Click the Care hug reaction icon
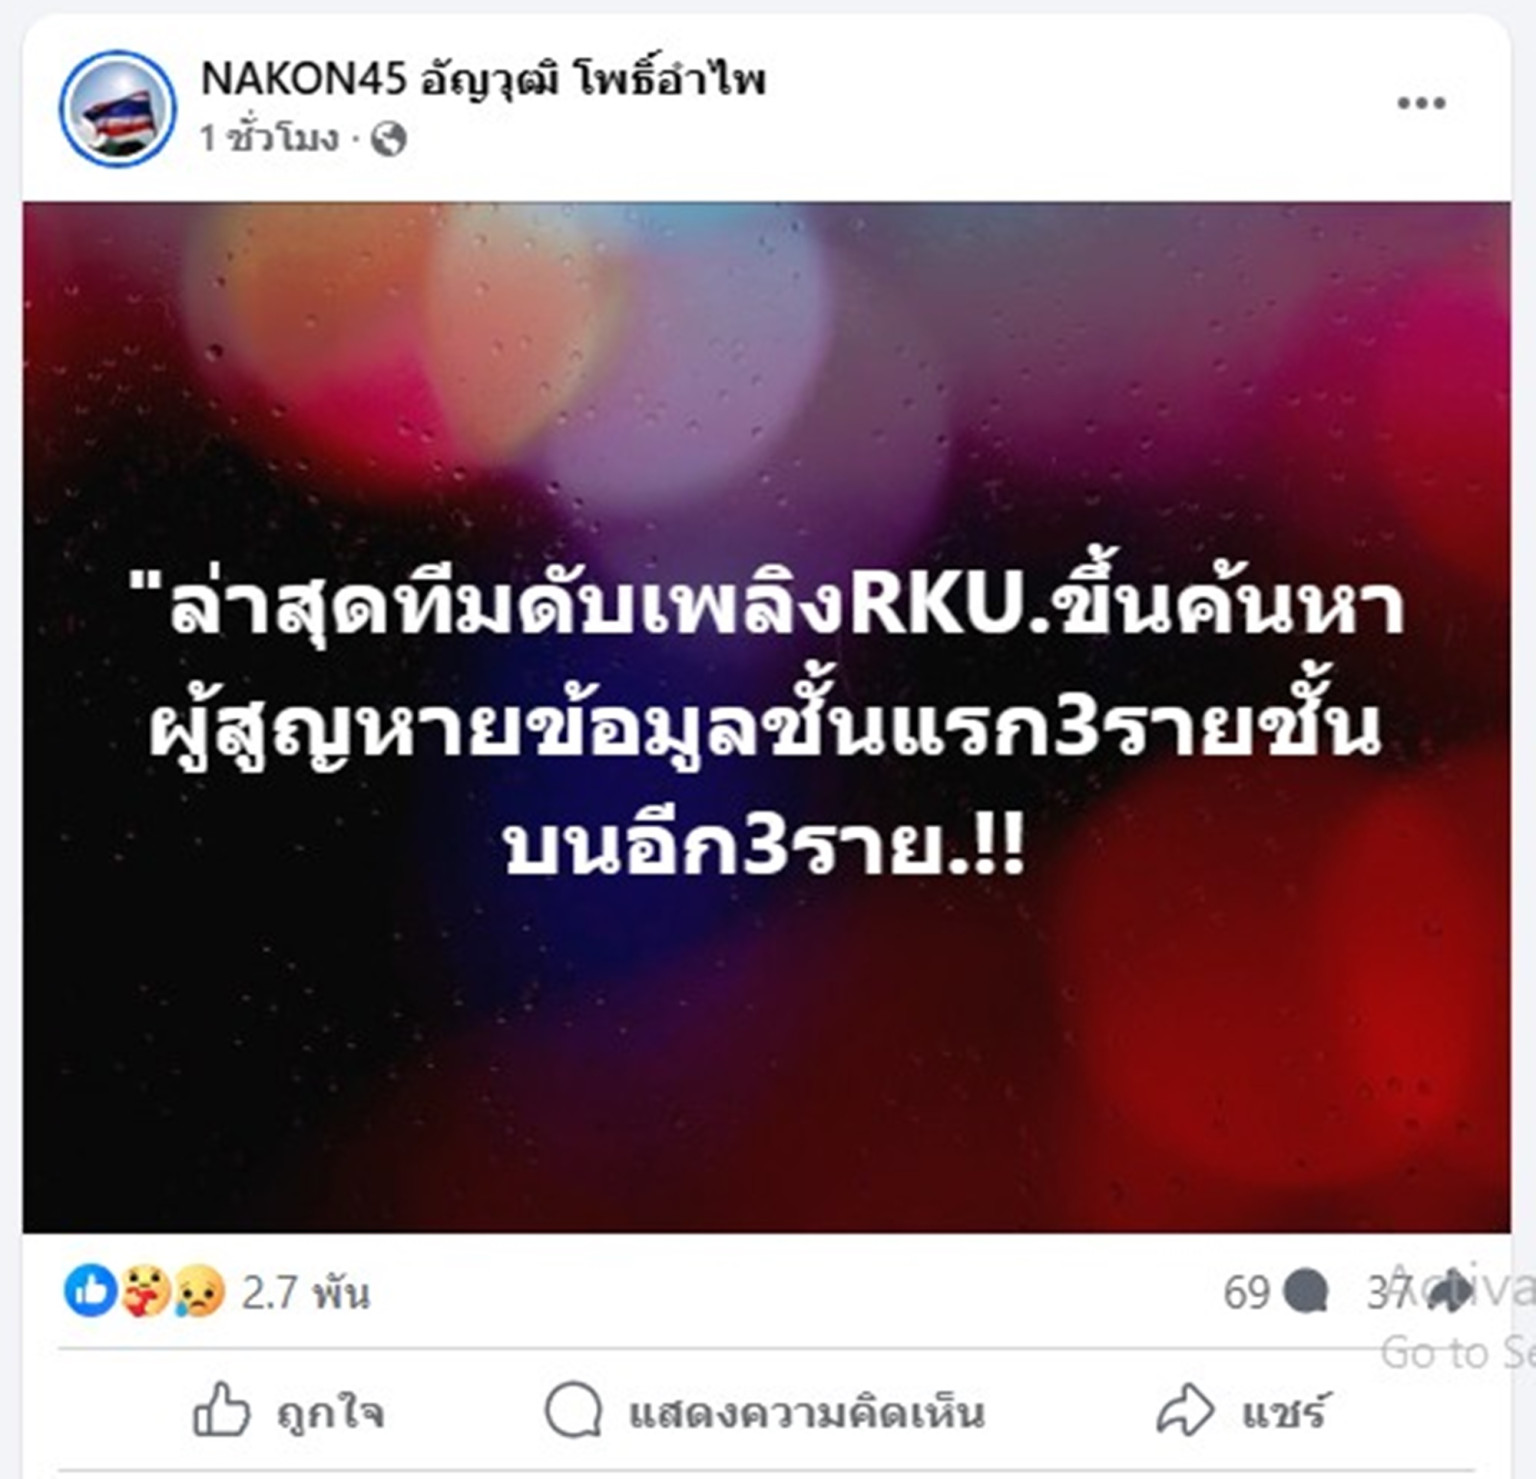This screenshot has width=1536, height=1479. tap(146, 1291)
